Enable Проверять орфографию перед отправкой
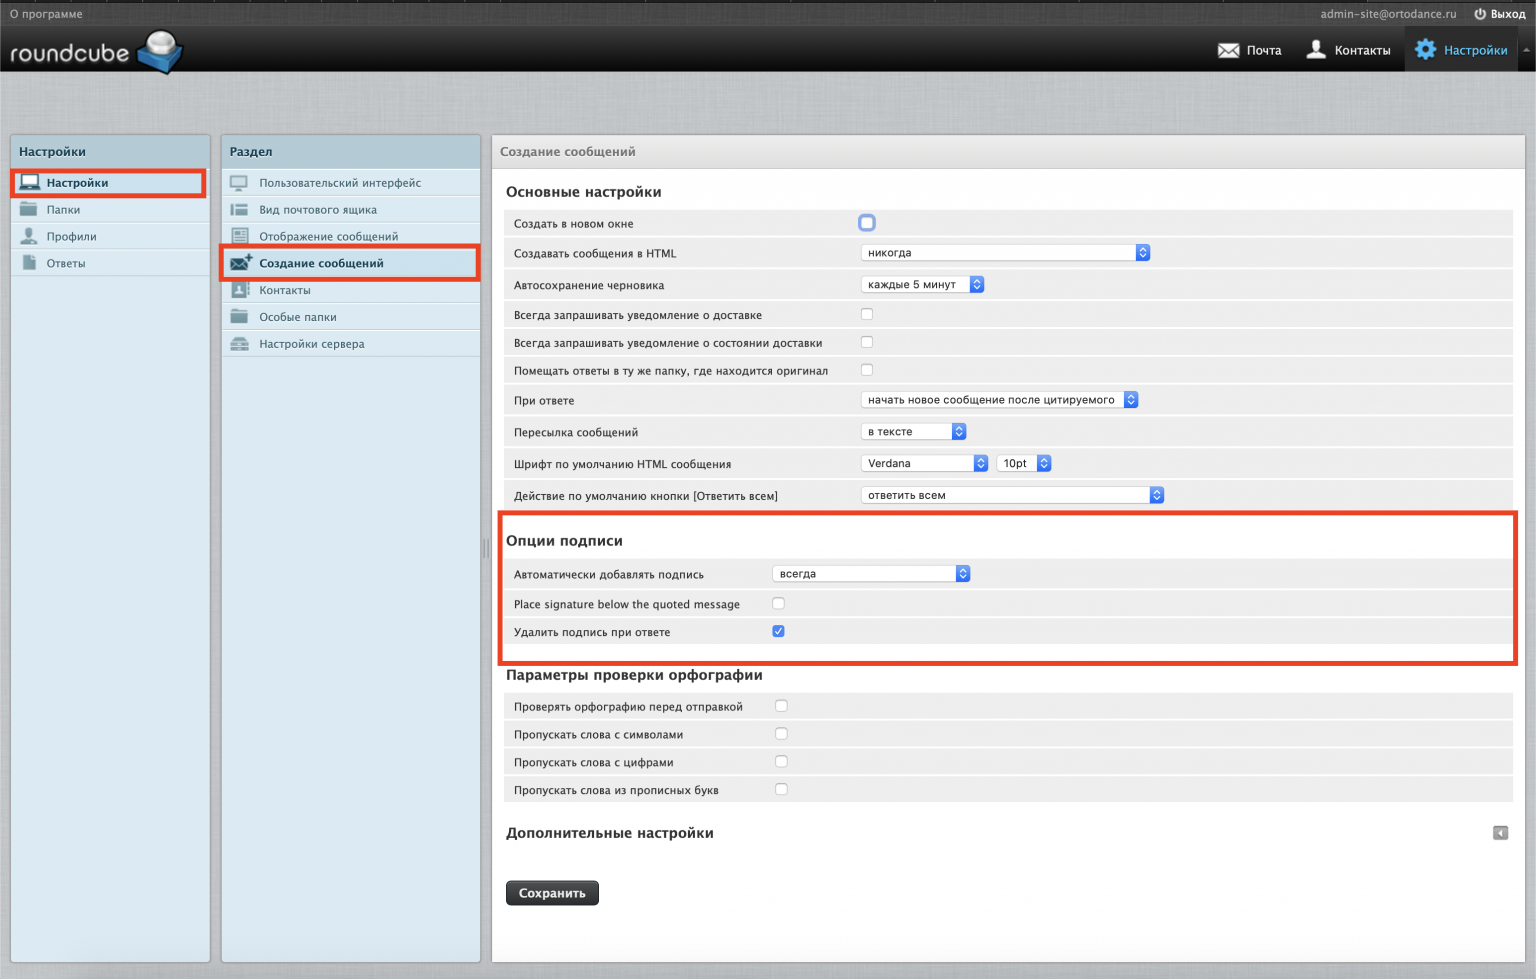 (781, 706)
